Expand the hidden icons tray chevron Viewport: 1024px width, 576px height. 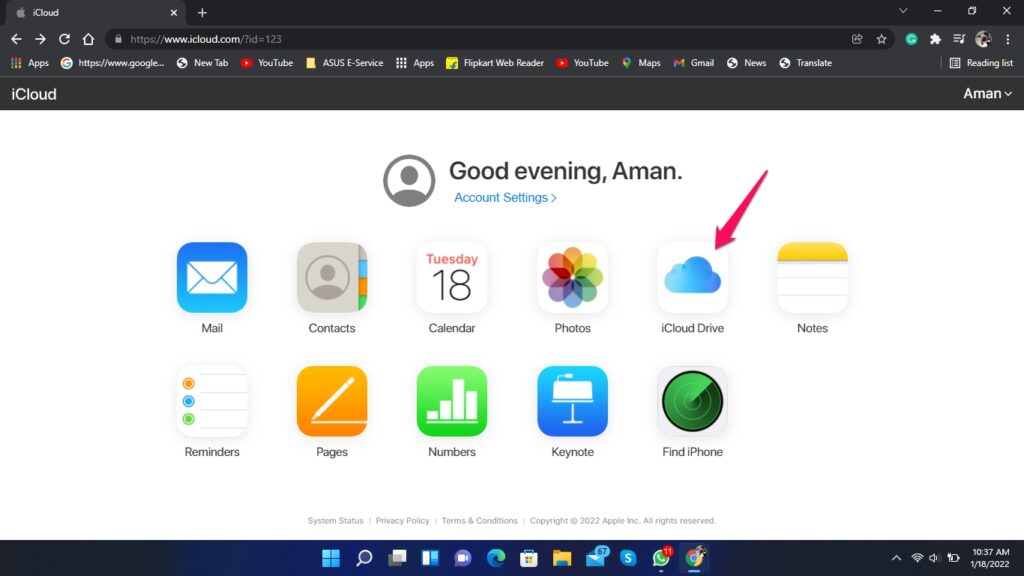coord(895,557)
